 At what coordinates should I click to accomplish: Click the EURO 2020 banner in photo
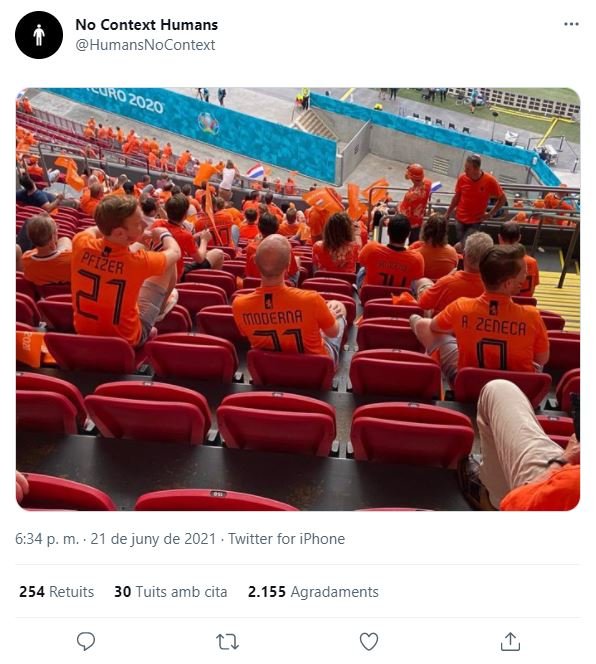(x=125, y=100)
